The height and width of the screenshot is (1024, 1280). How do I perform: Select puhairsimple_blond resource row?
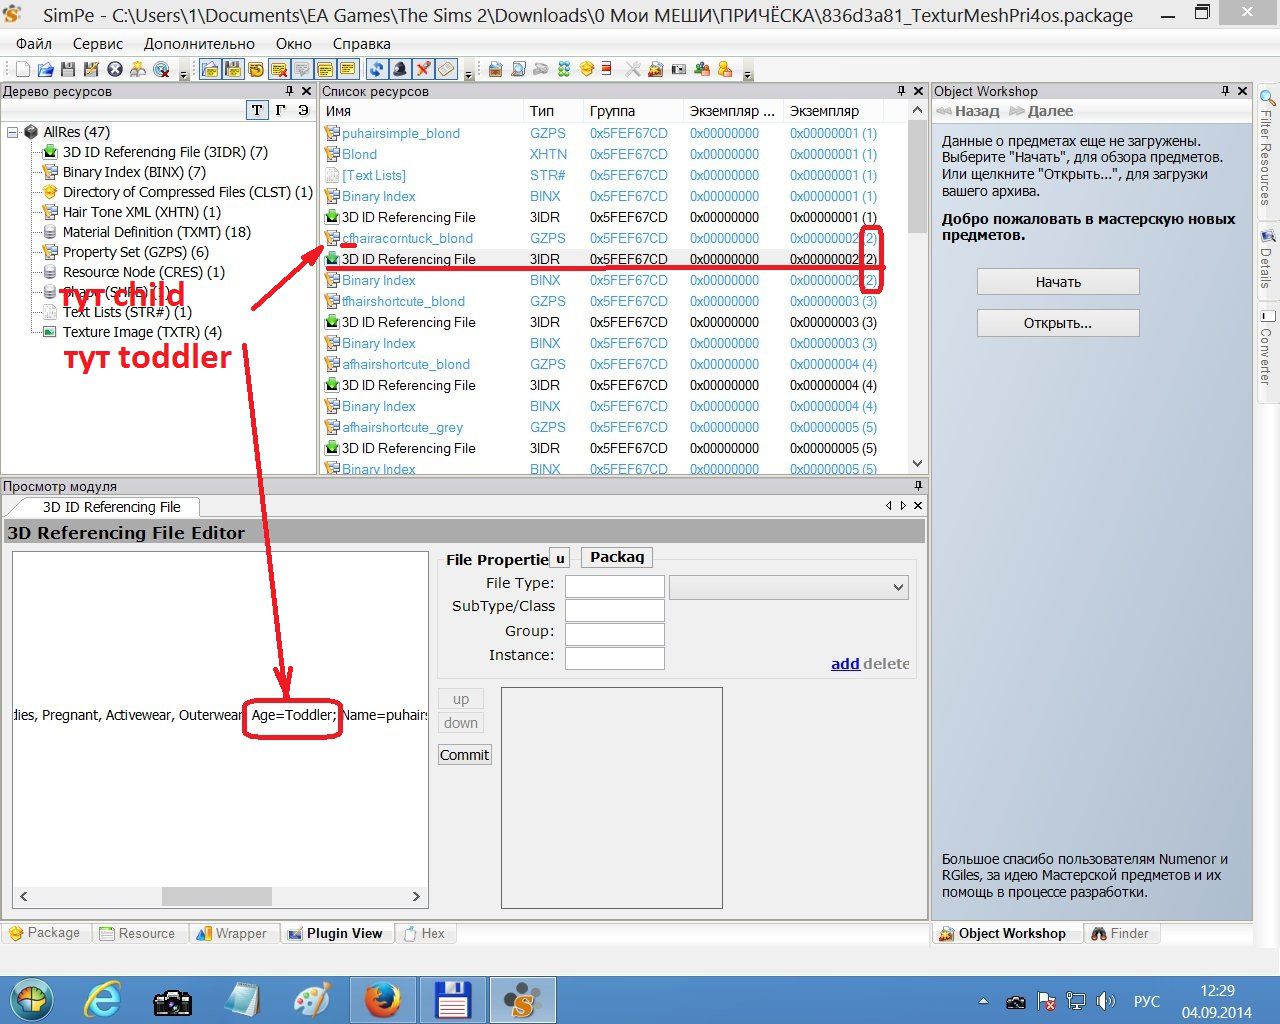614,133
